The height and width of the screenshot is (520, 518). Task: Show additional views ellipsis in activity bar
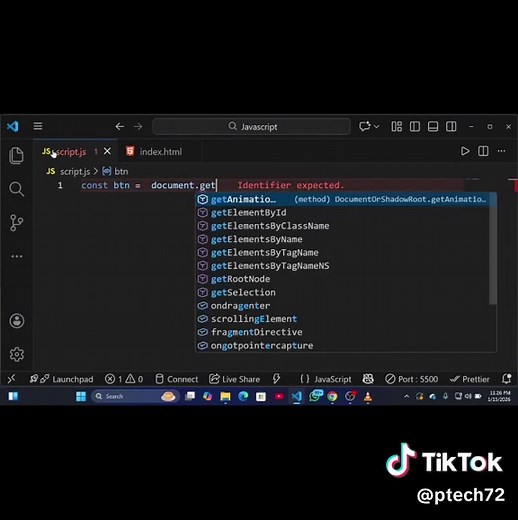[x=16, y=256]
